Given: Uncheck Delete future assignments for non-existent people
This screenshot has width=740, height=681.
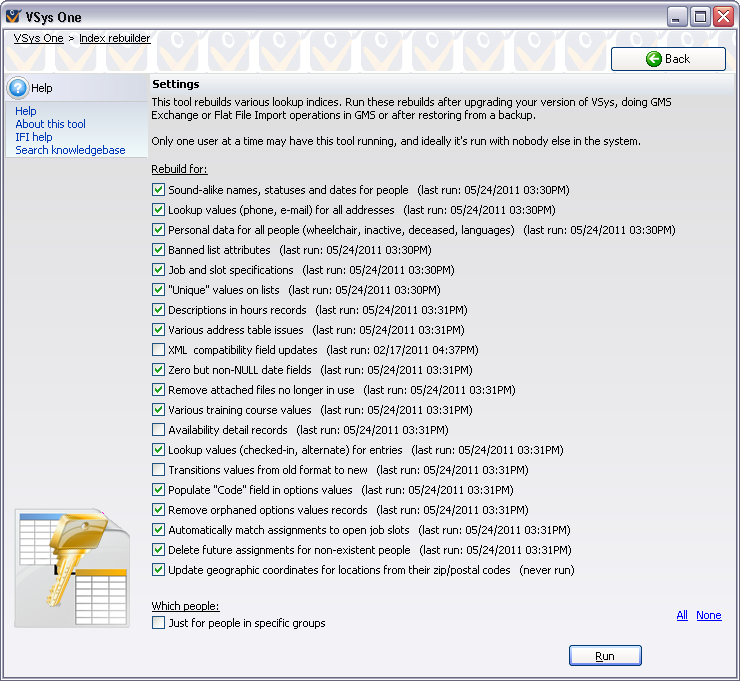Looking at the screenshot, I should coord(158,550).
